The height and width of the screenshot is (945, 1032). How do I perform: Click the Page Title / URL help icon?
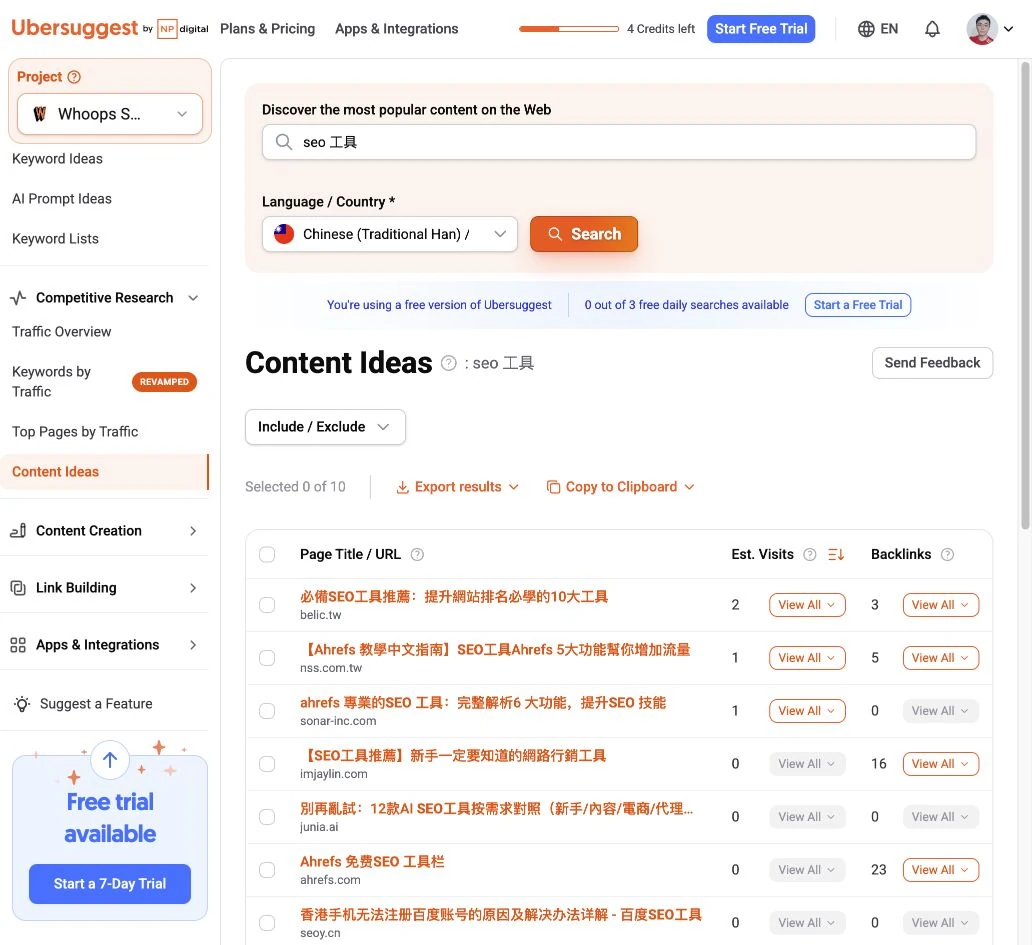pos(417,554)
